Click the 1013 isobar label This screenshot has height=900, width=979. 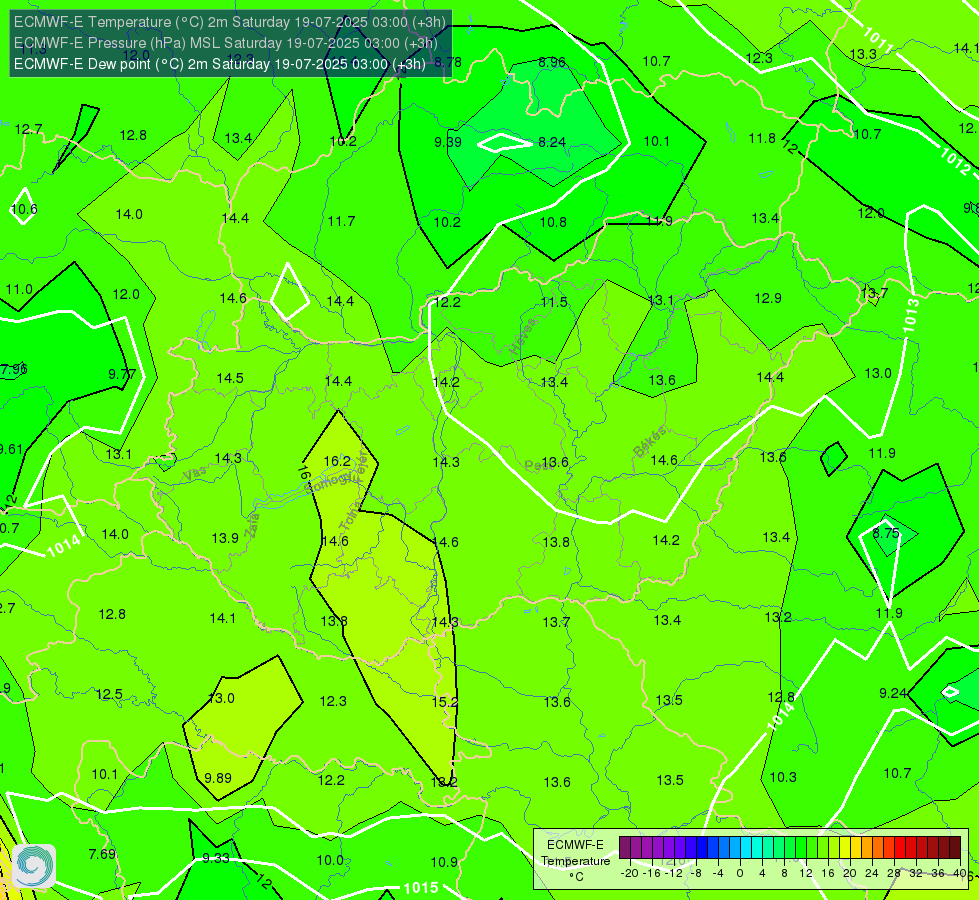[x=911, y=315]
